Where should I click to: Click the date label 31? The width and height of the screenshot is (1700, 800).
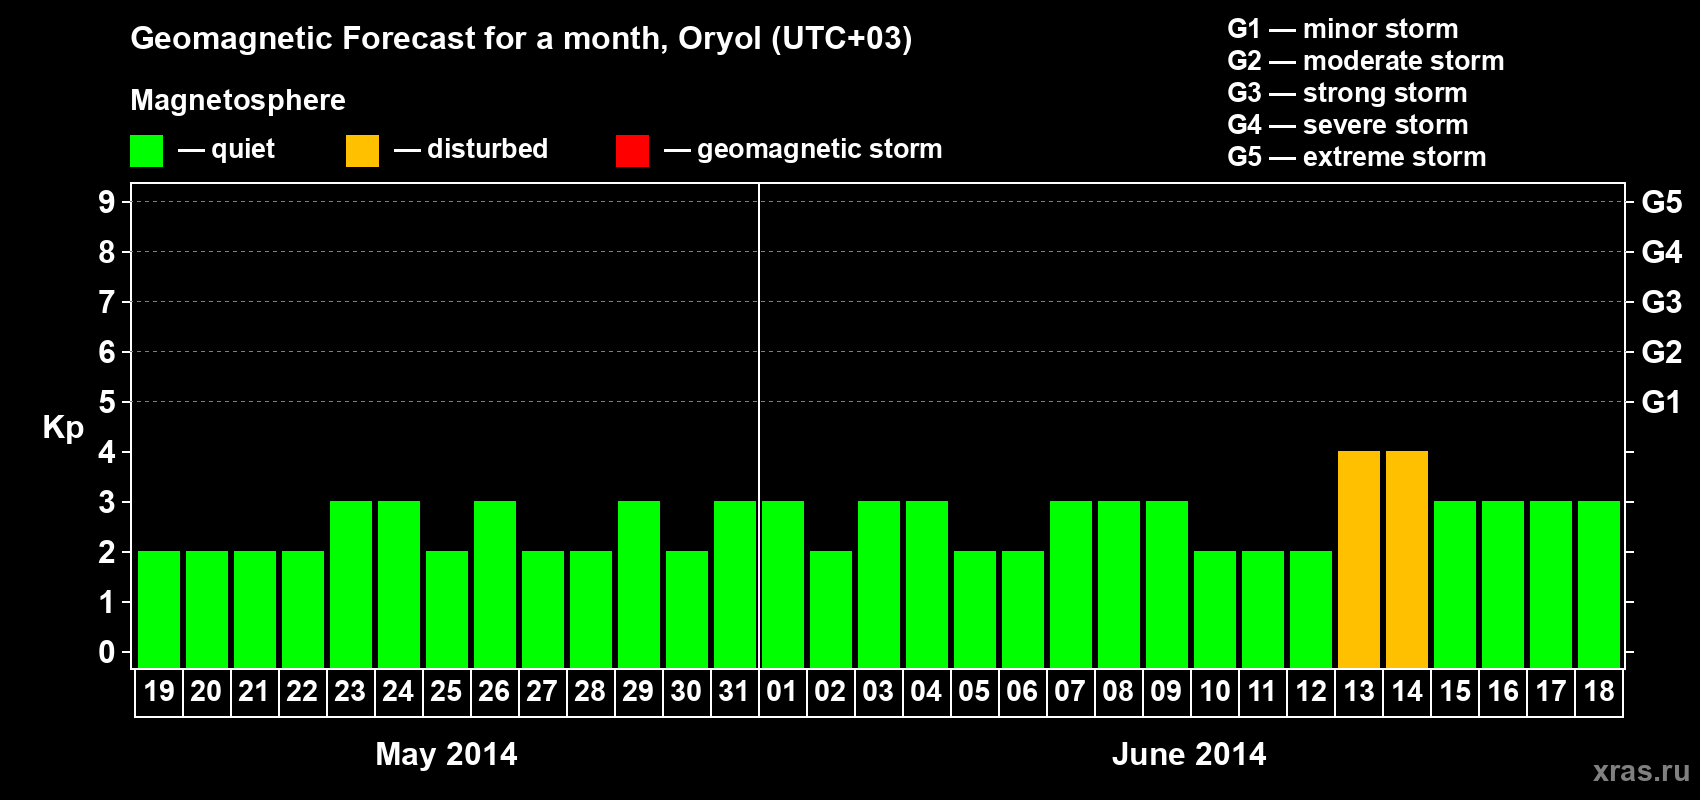[734, 691]
